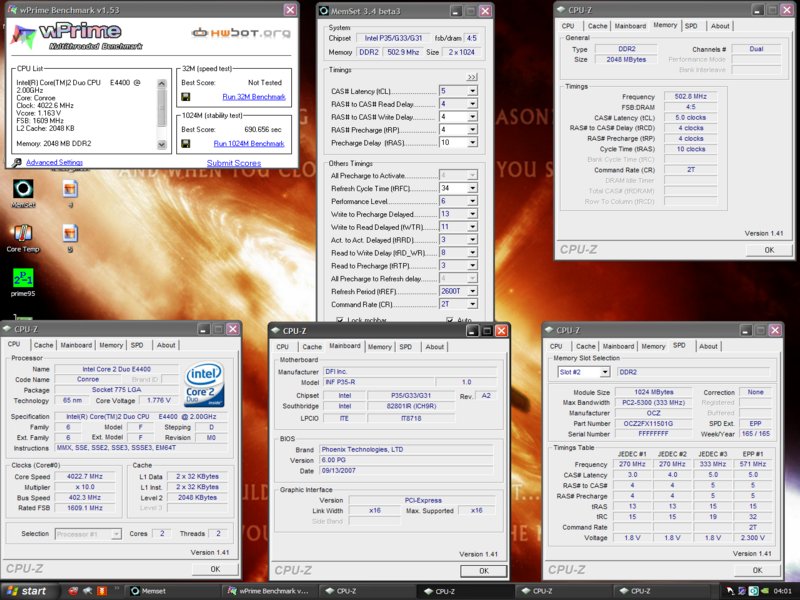800x600 pixels.
Task: Click the 690.656 sec best score
Action: 263,129
